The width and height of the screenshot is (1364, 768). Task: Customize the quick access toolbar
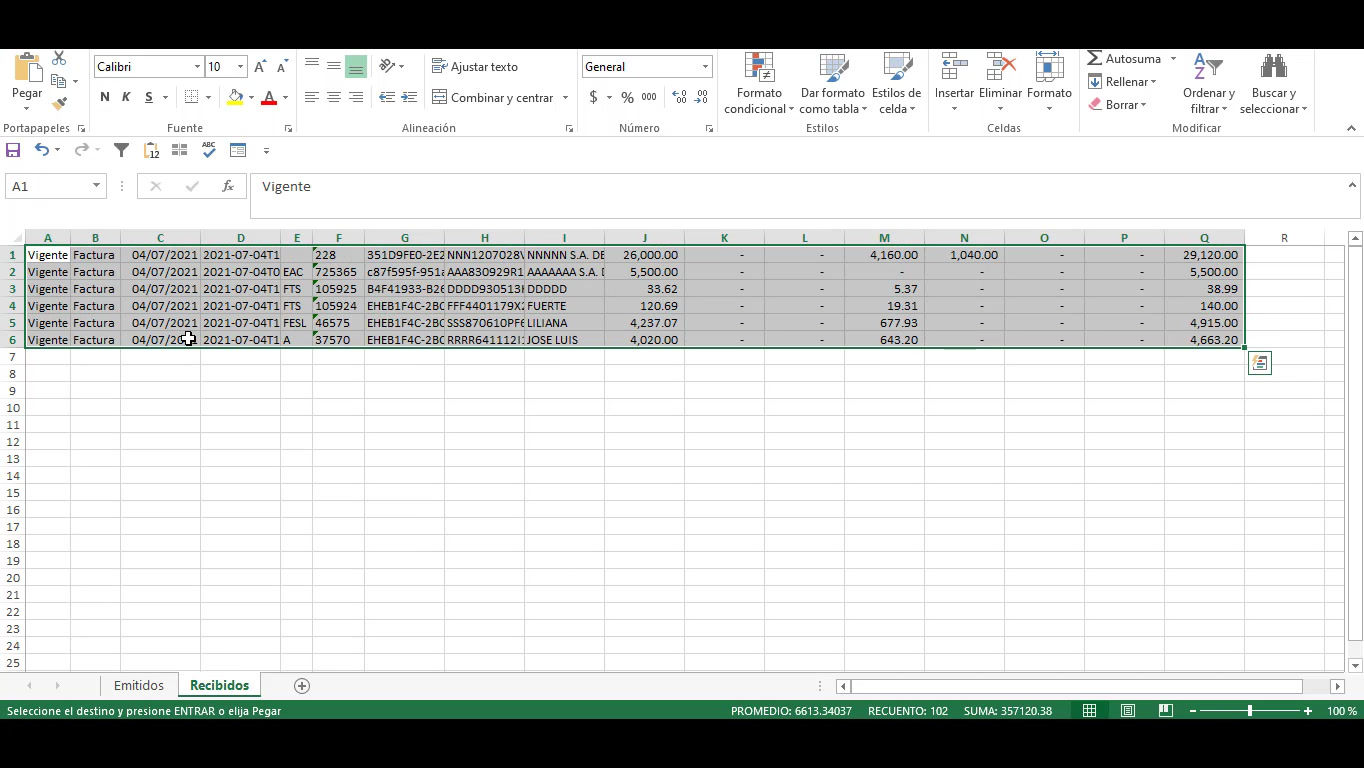[266, 151]
